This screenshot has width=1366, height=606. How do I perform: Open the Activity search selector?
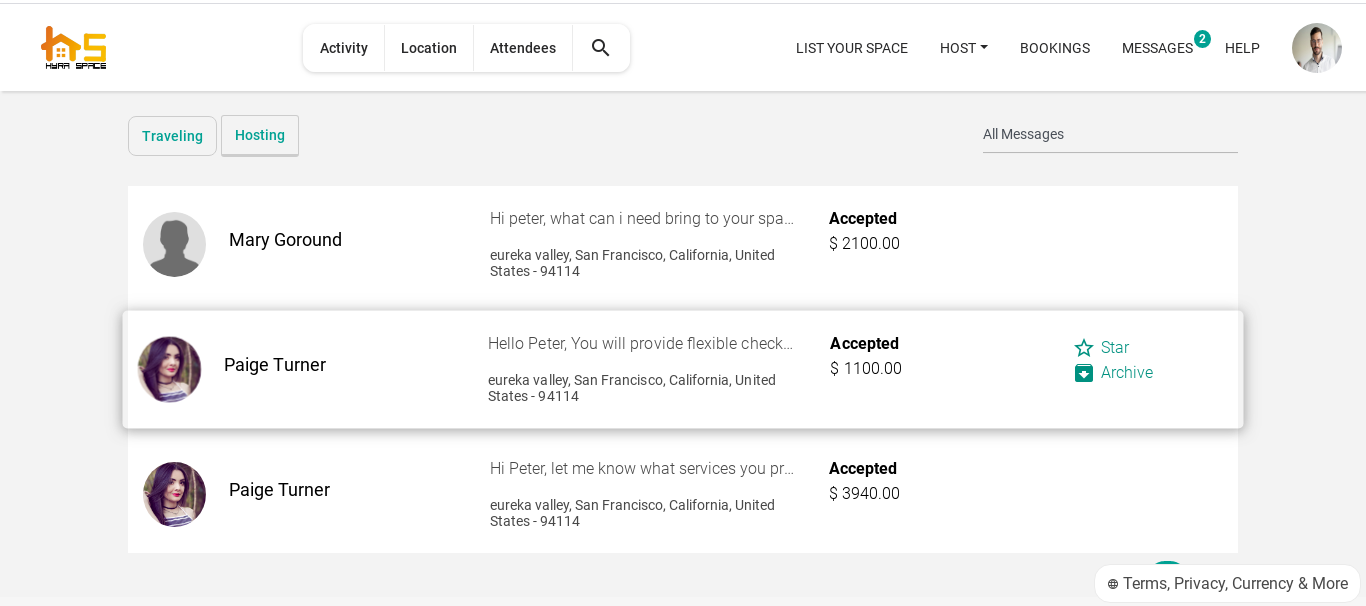(x=344, y=48)
